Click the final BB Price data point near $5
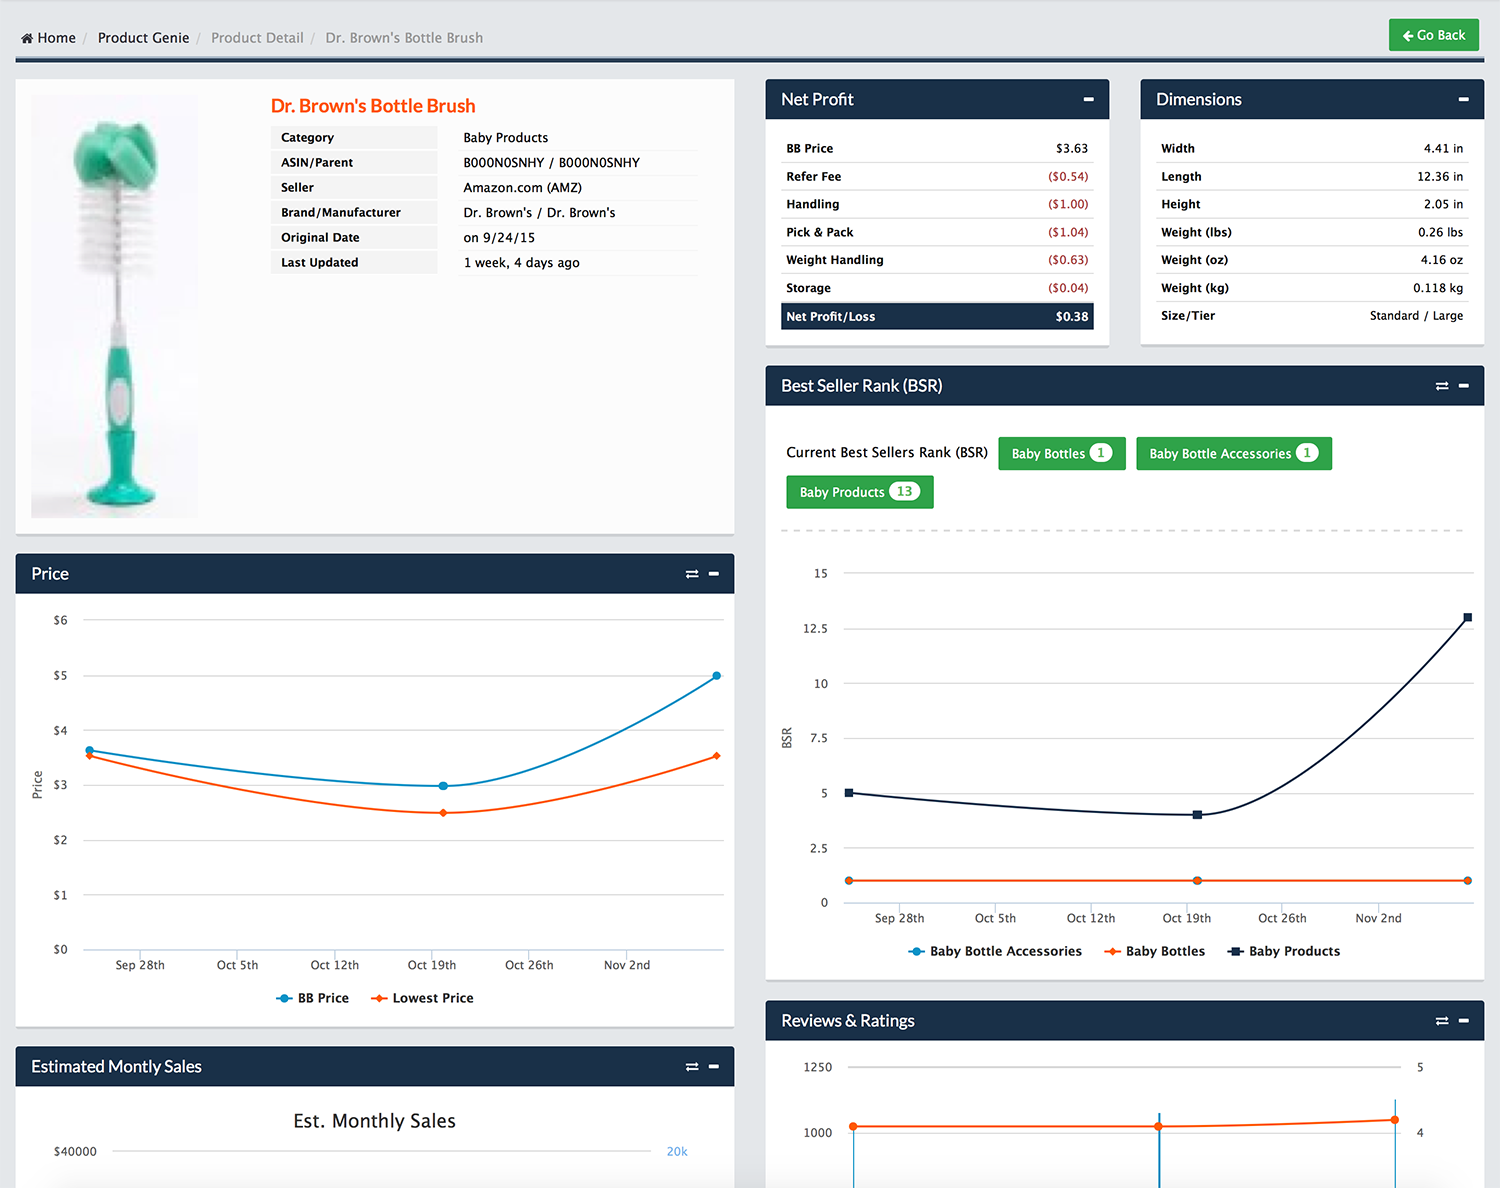 (x=716, y=676)
